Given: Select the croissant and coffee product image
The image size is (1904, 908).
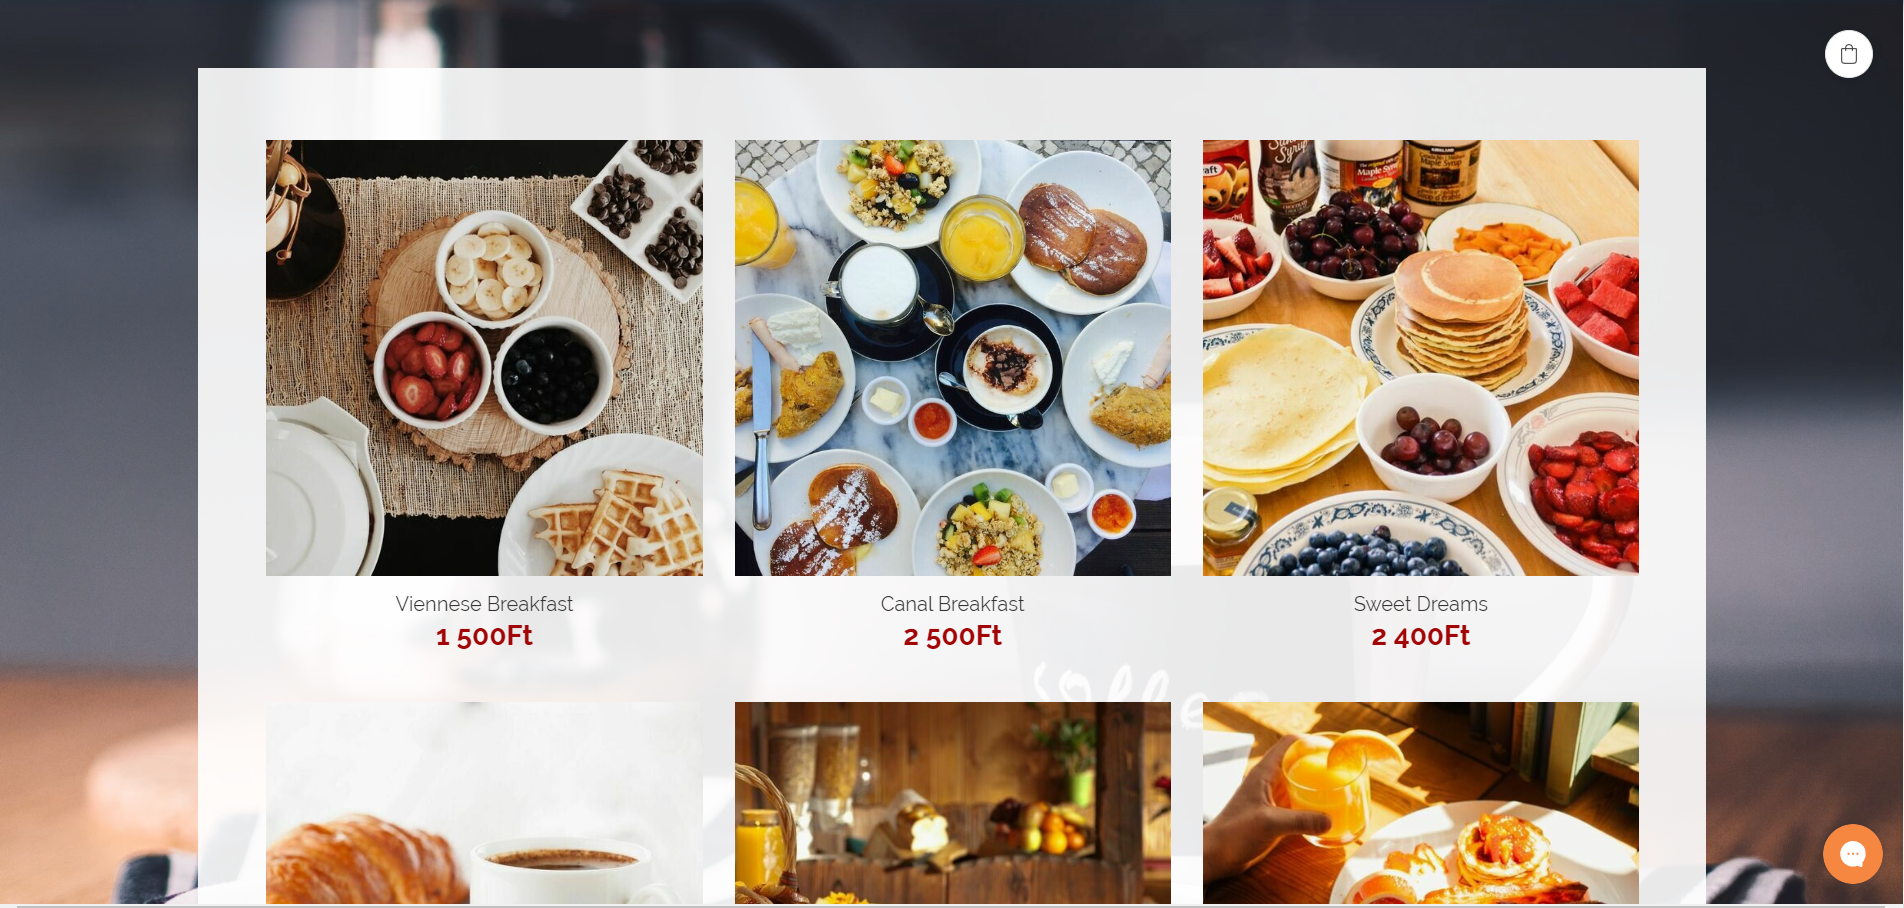Looking at the screenshot, I should (x=484, y=804).
